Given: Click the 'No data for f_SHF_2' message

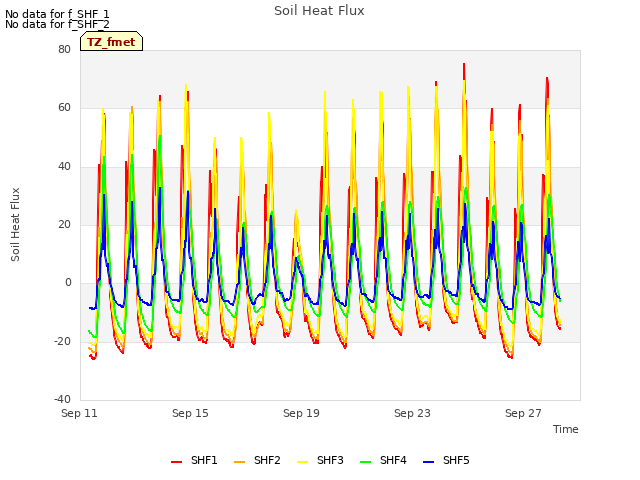Looking at the screenshot, I should 57,24.
